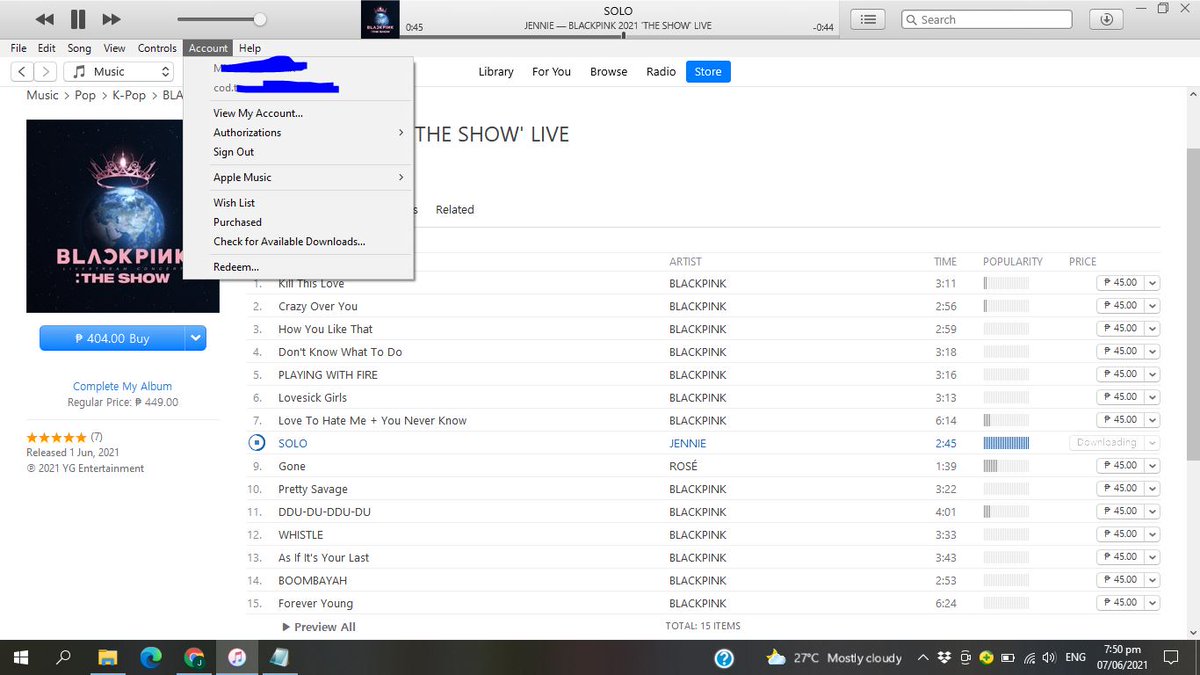Go forward with the right arrow
This screenshot has height=675, width=1200.
tap(46, 72)
